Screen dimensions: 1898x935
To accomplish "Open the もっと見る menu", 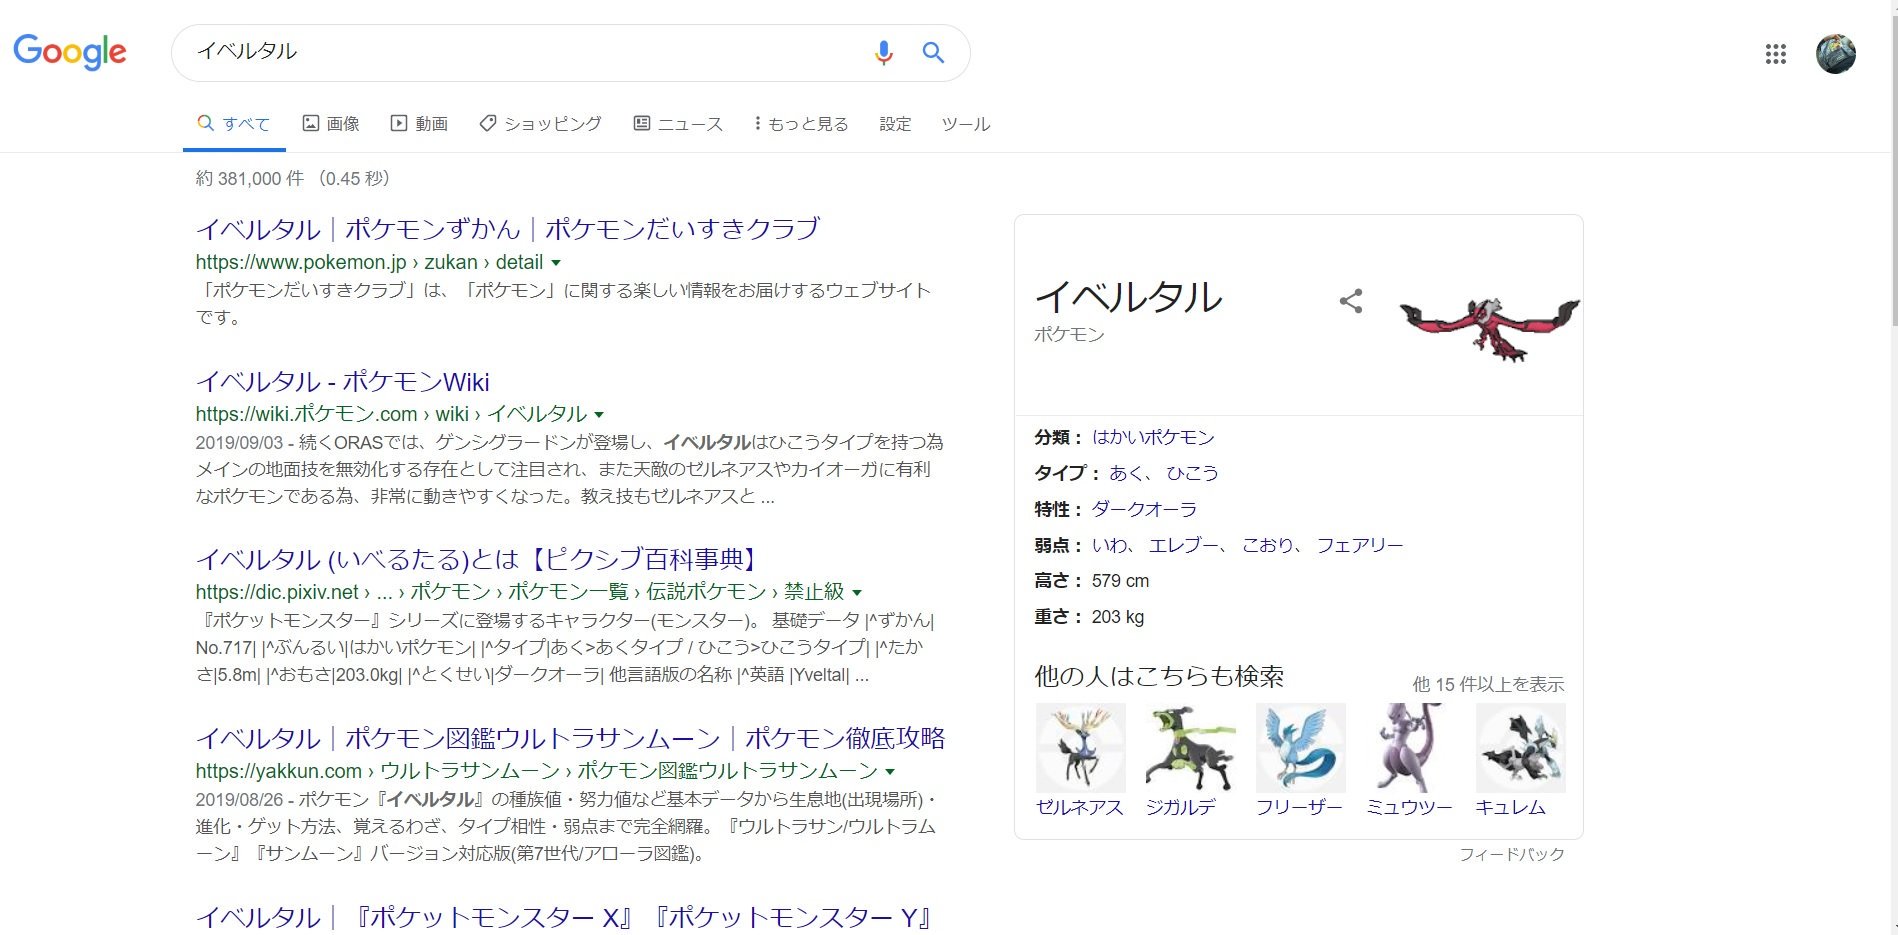I will tap(801, 124).
